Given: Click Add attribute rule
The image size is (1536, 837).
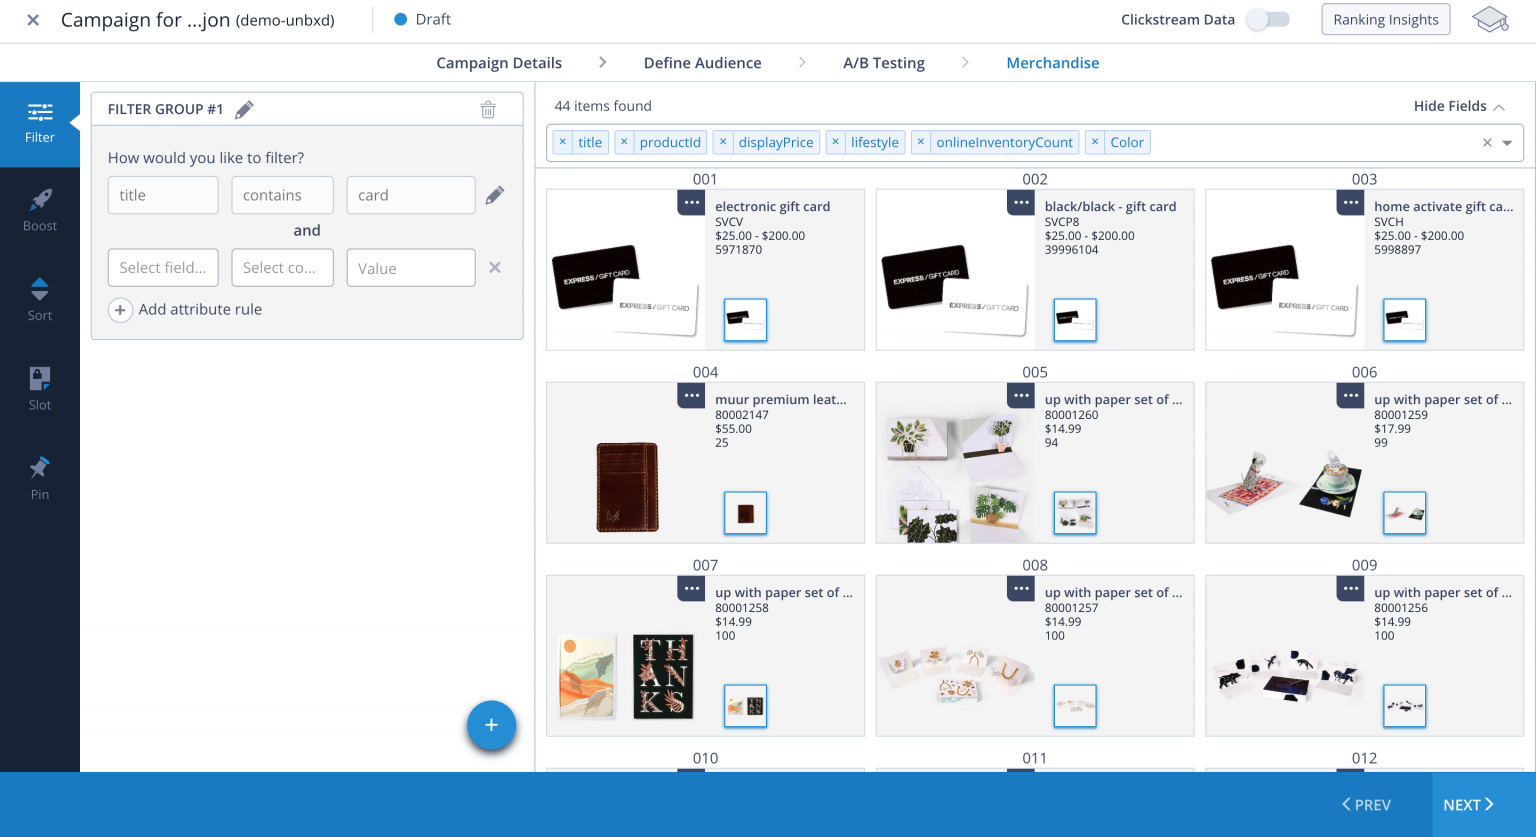Looking at the screenshot, I should (x=185, y=310).
